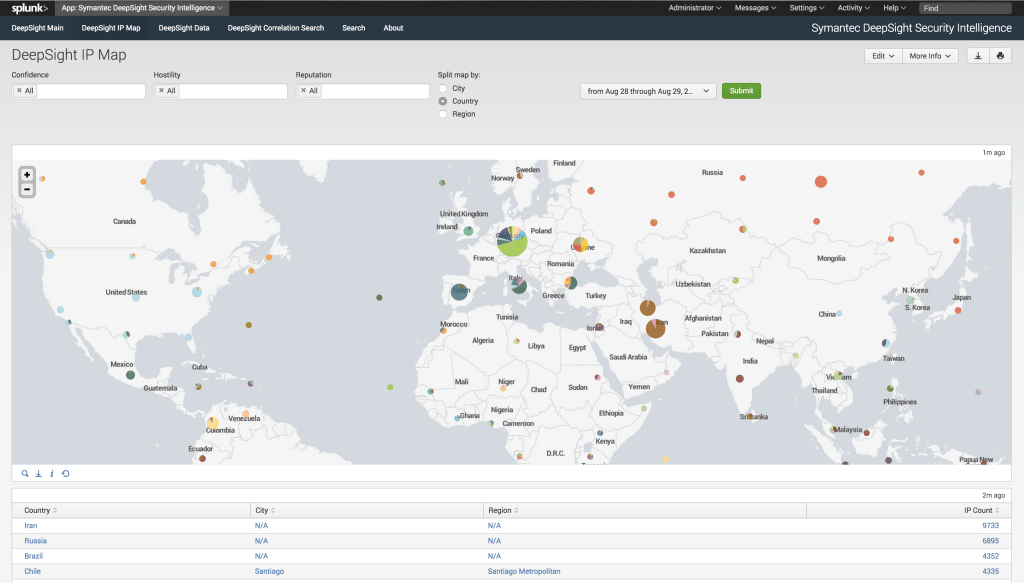Click the export download icon at top right
Viewport: 1024px width, 583px height.
pos(978,56)
